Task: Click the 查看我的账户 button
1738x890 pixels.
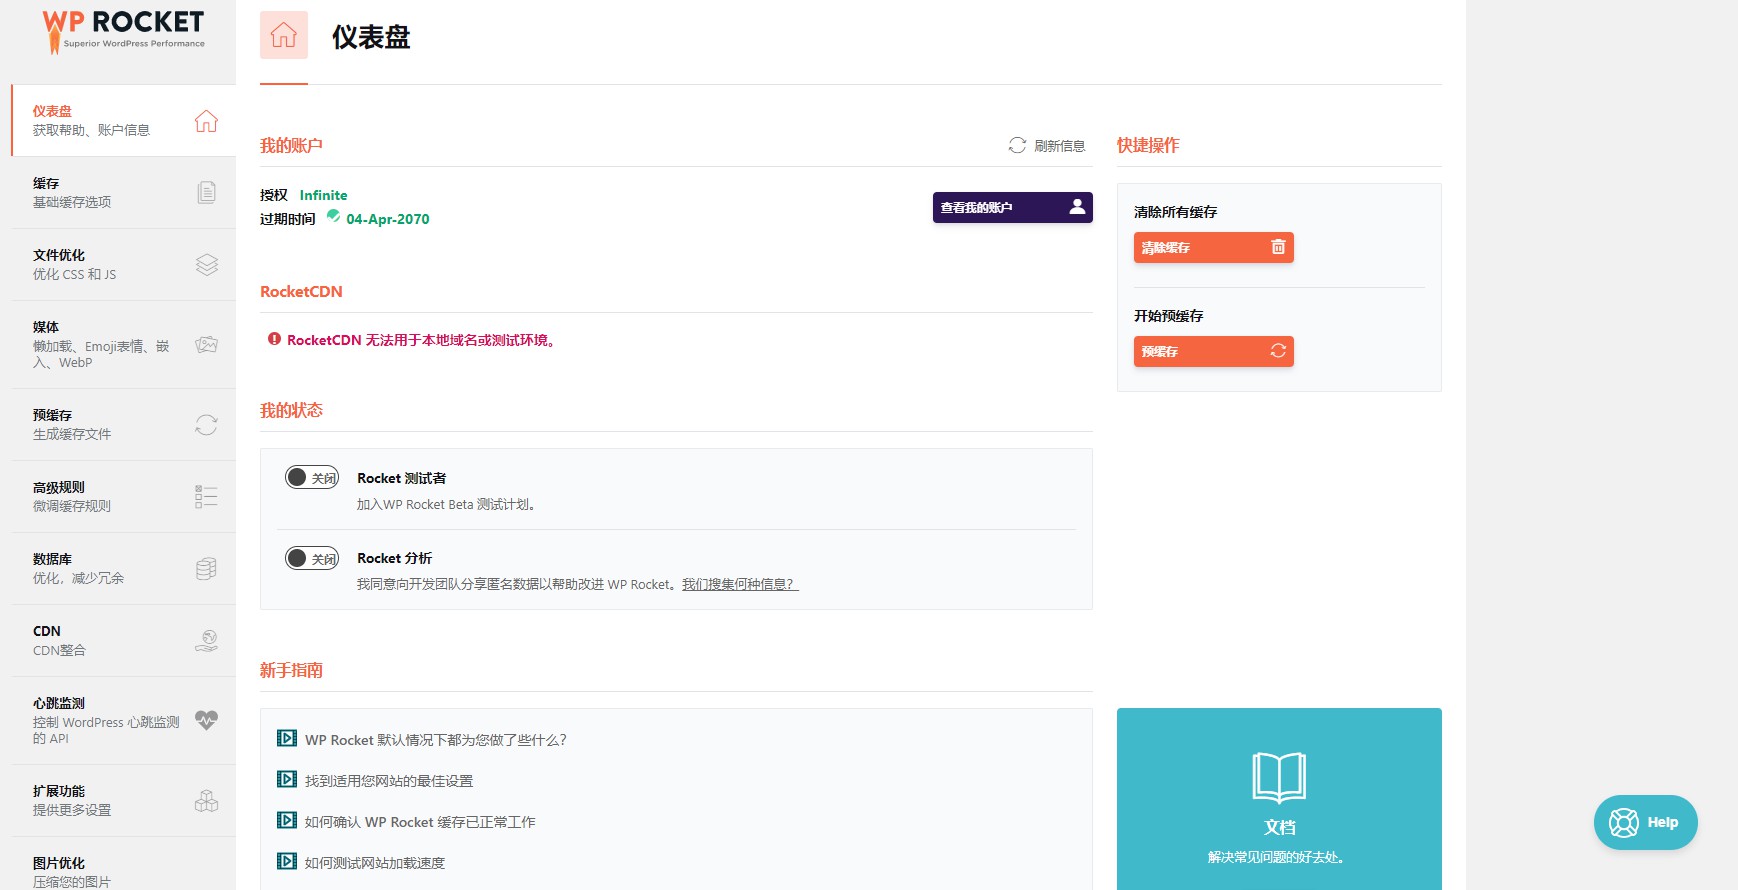Action: pos(1012,207)
